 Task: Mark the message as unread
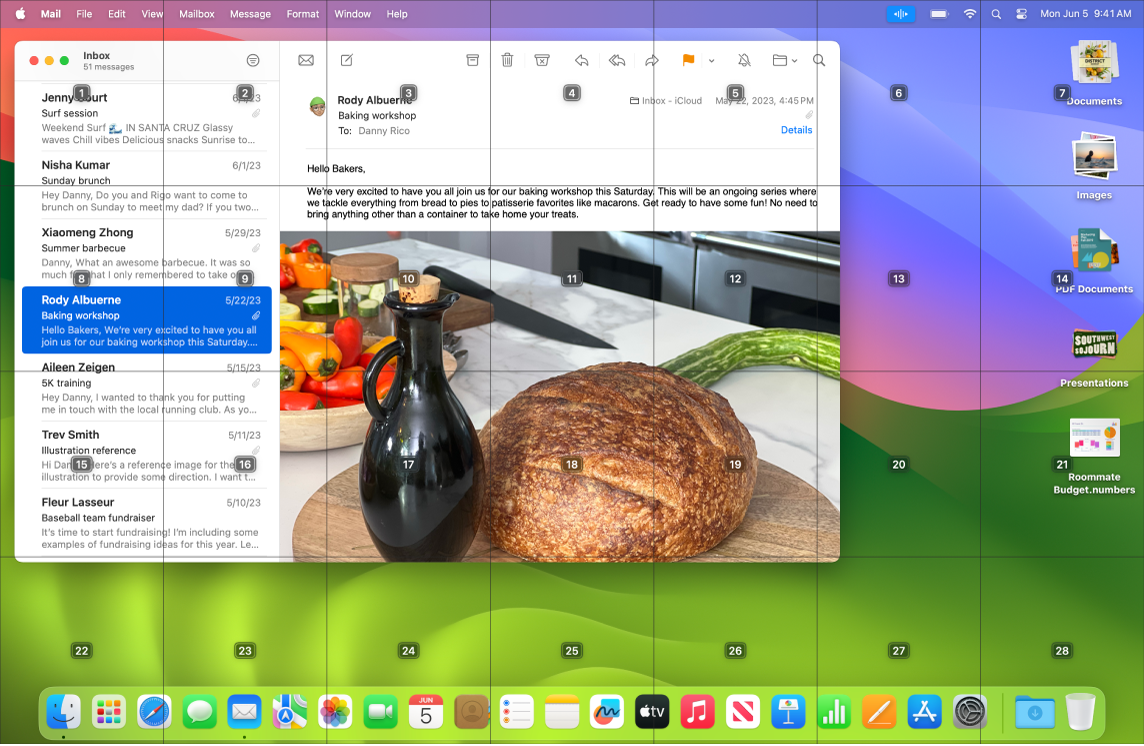tap(305, 60)
